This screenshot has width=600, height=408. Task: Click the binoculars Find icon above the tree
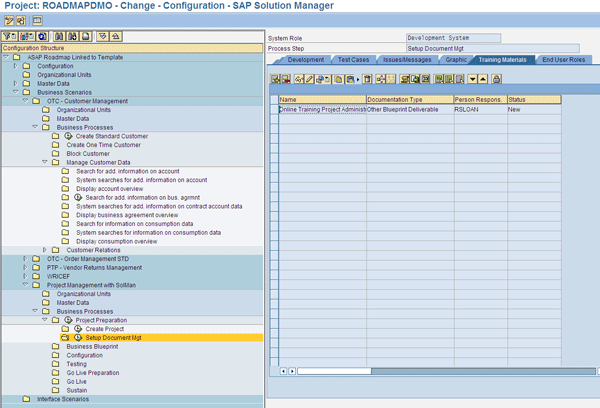pos(59,36)
